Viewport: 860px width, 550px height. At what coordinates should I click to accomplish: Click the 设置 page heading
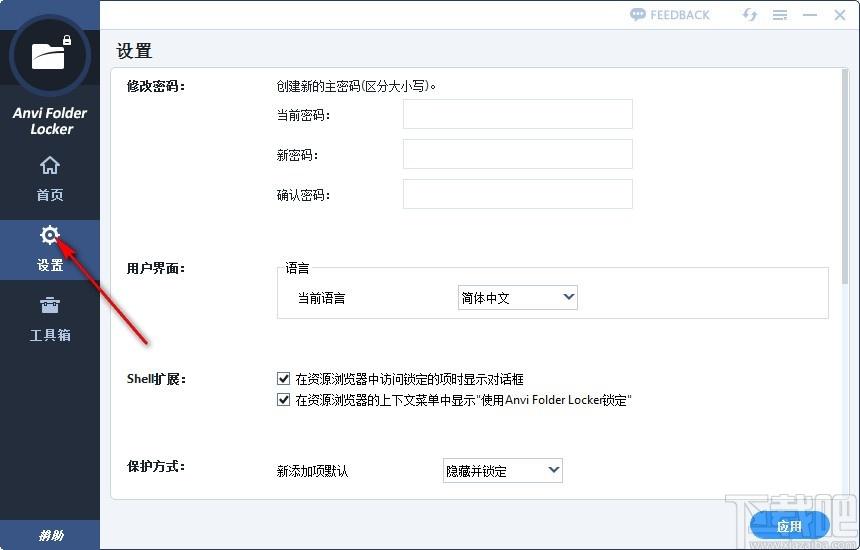[x=134, y=50]
